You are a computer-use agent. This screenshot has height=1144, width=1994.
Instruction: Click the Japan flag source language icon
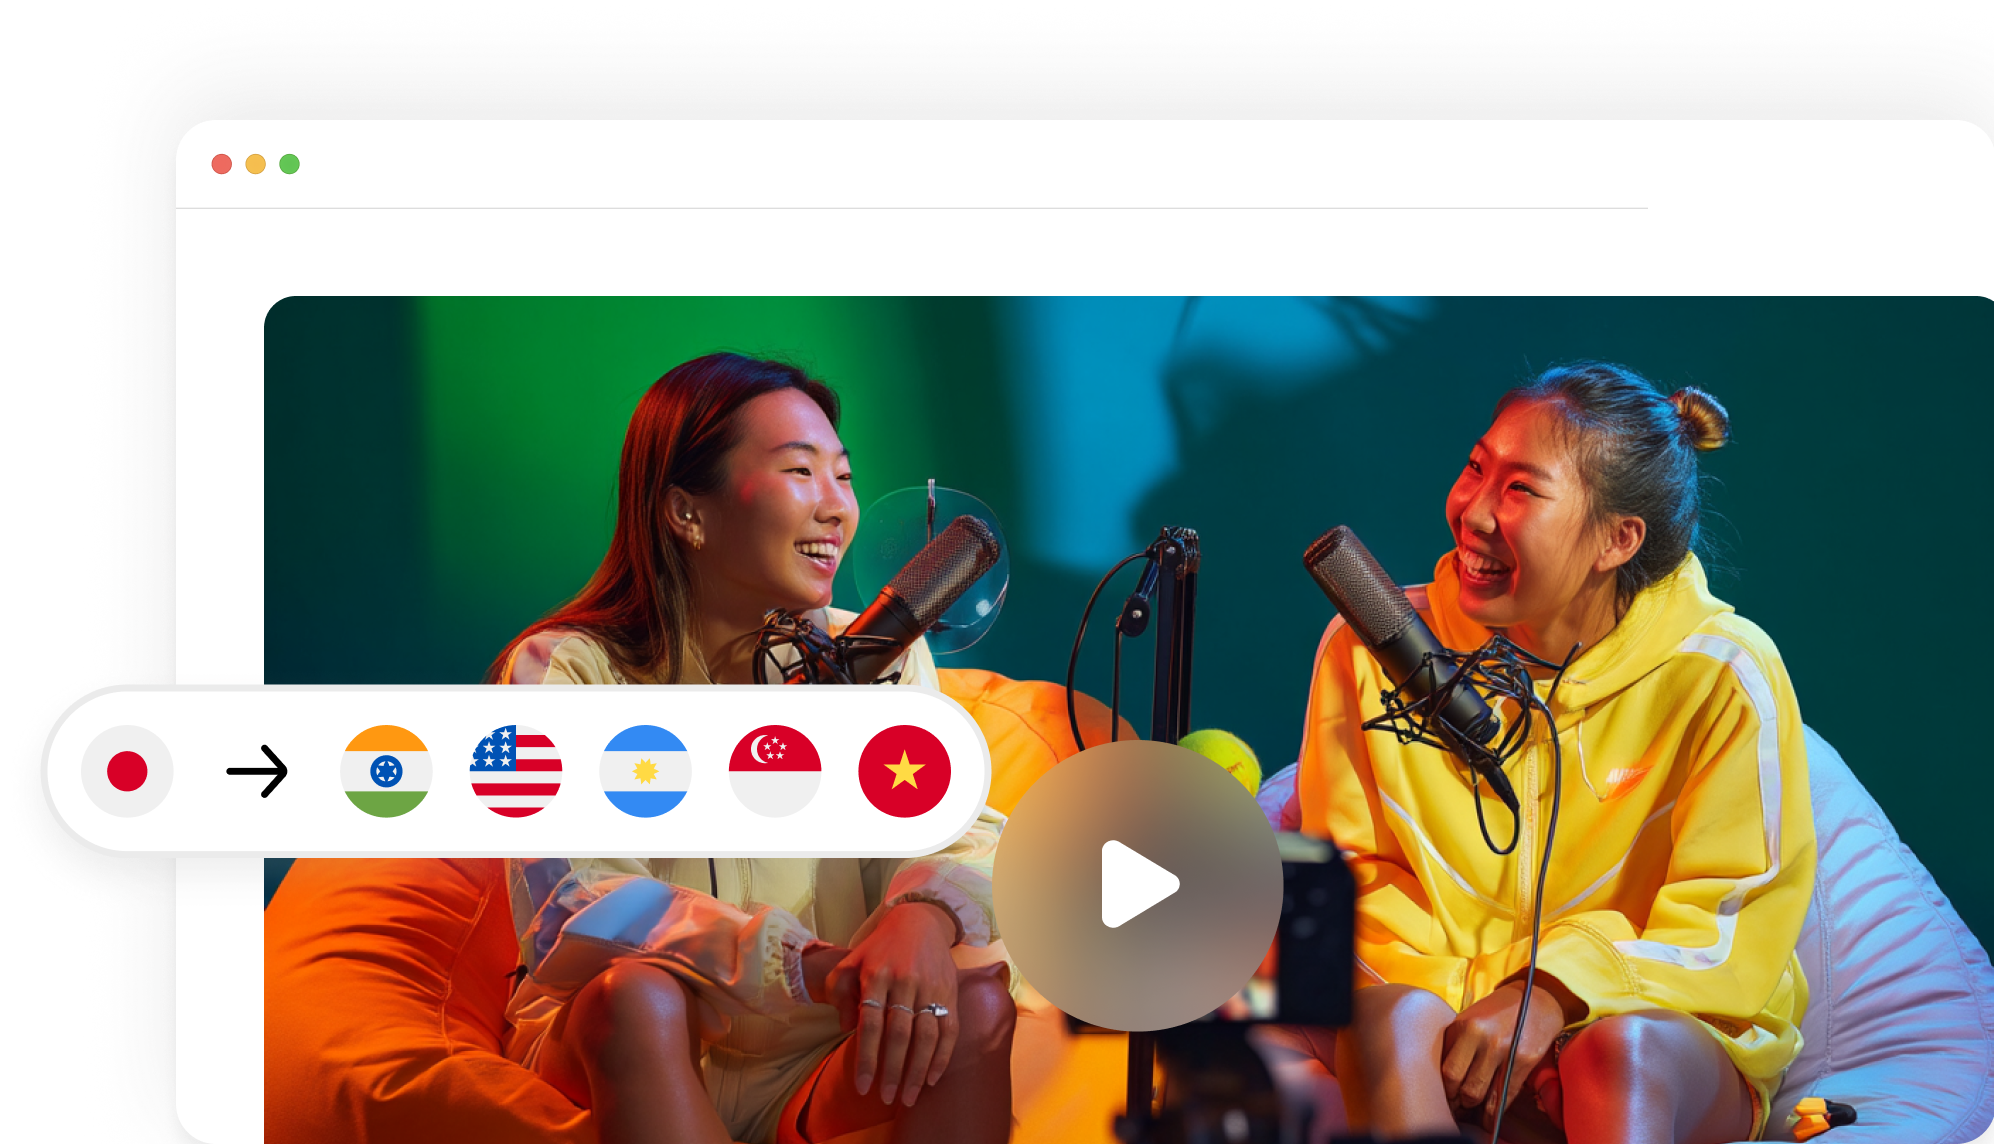point(127,771)
